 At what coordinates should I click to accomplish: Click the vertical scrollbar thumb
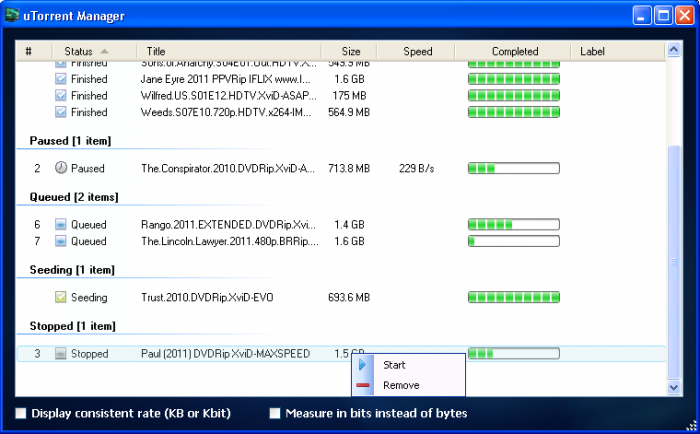674,262
